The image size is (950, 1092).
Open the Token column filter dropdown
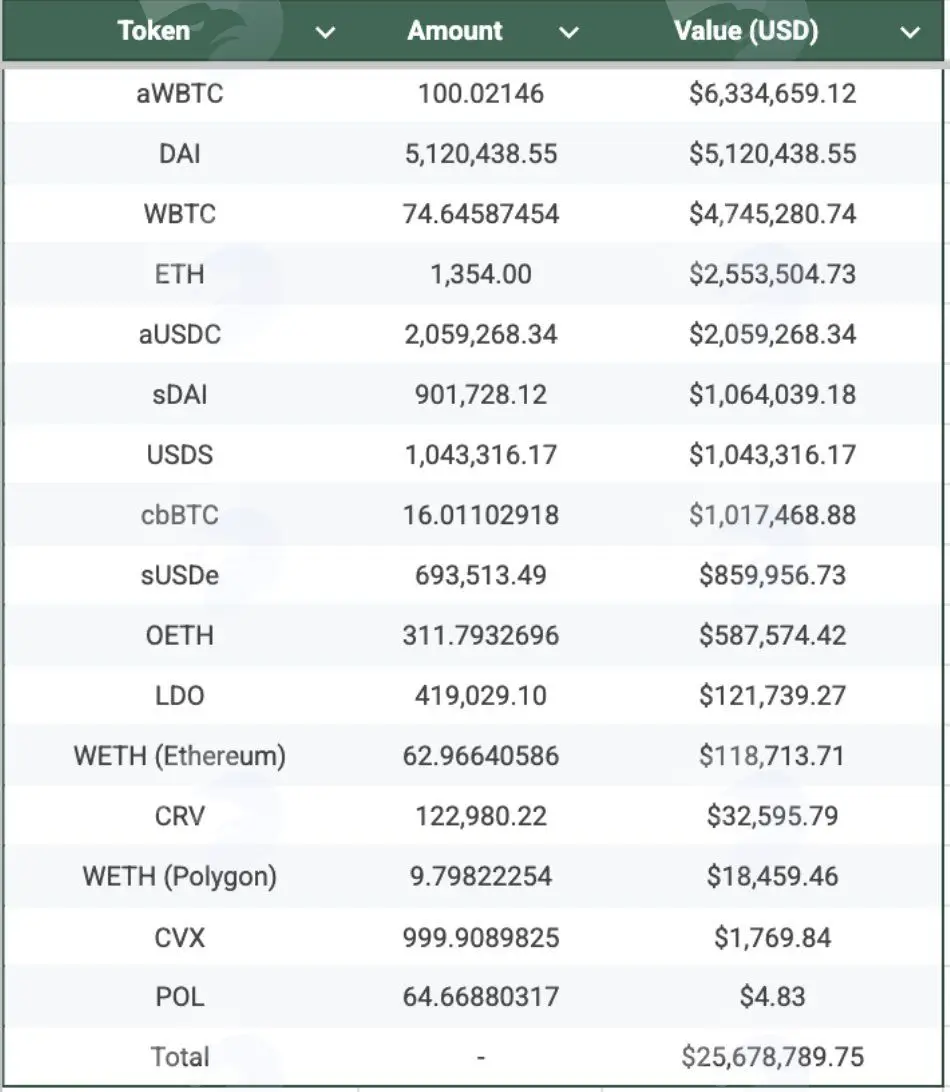pyautogui.click(x=325, y=32)
